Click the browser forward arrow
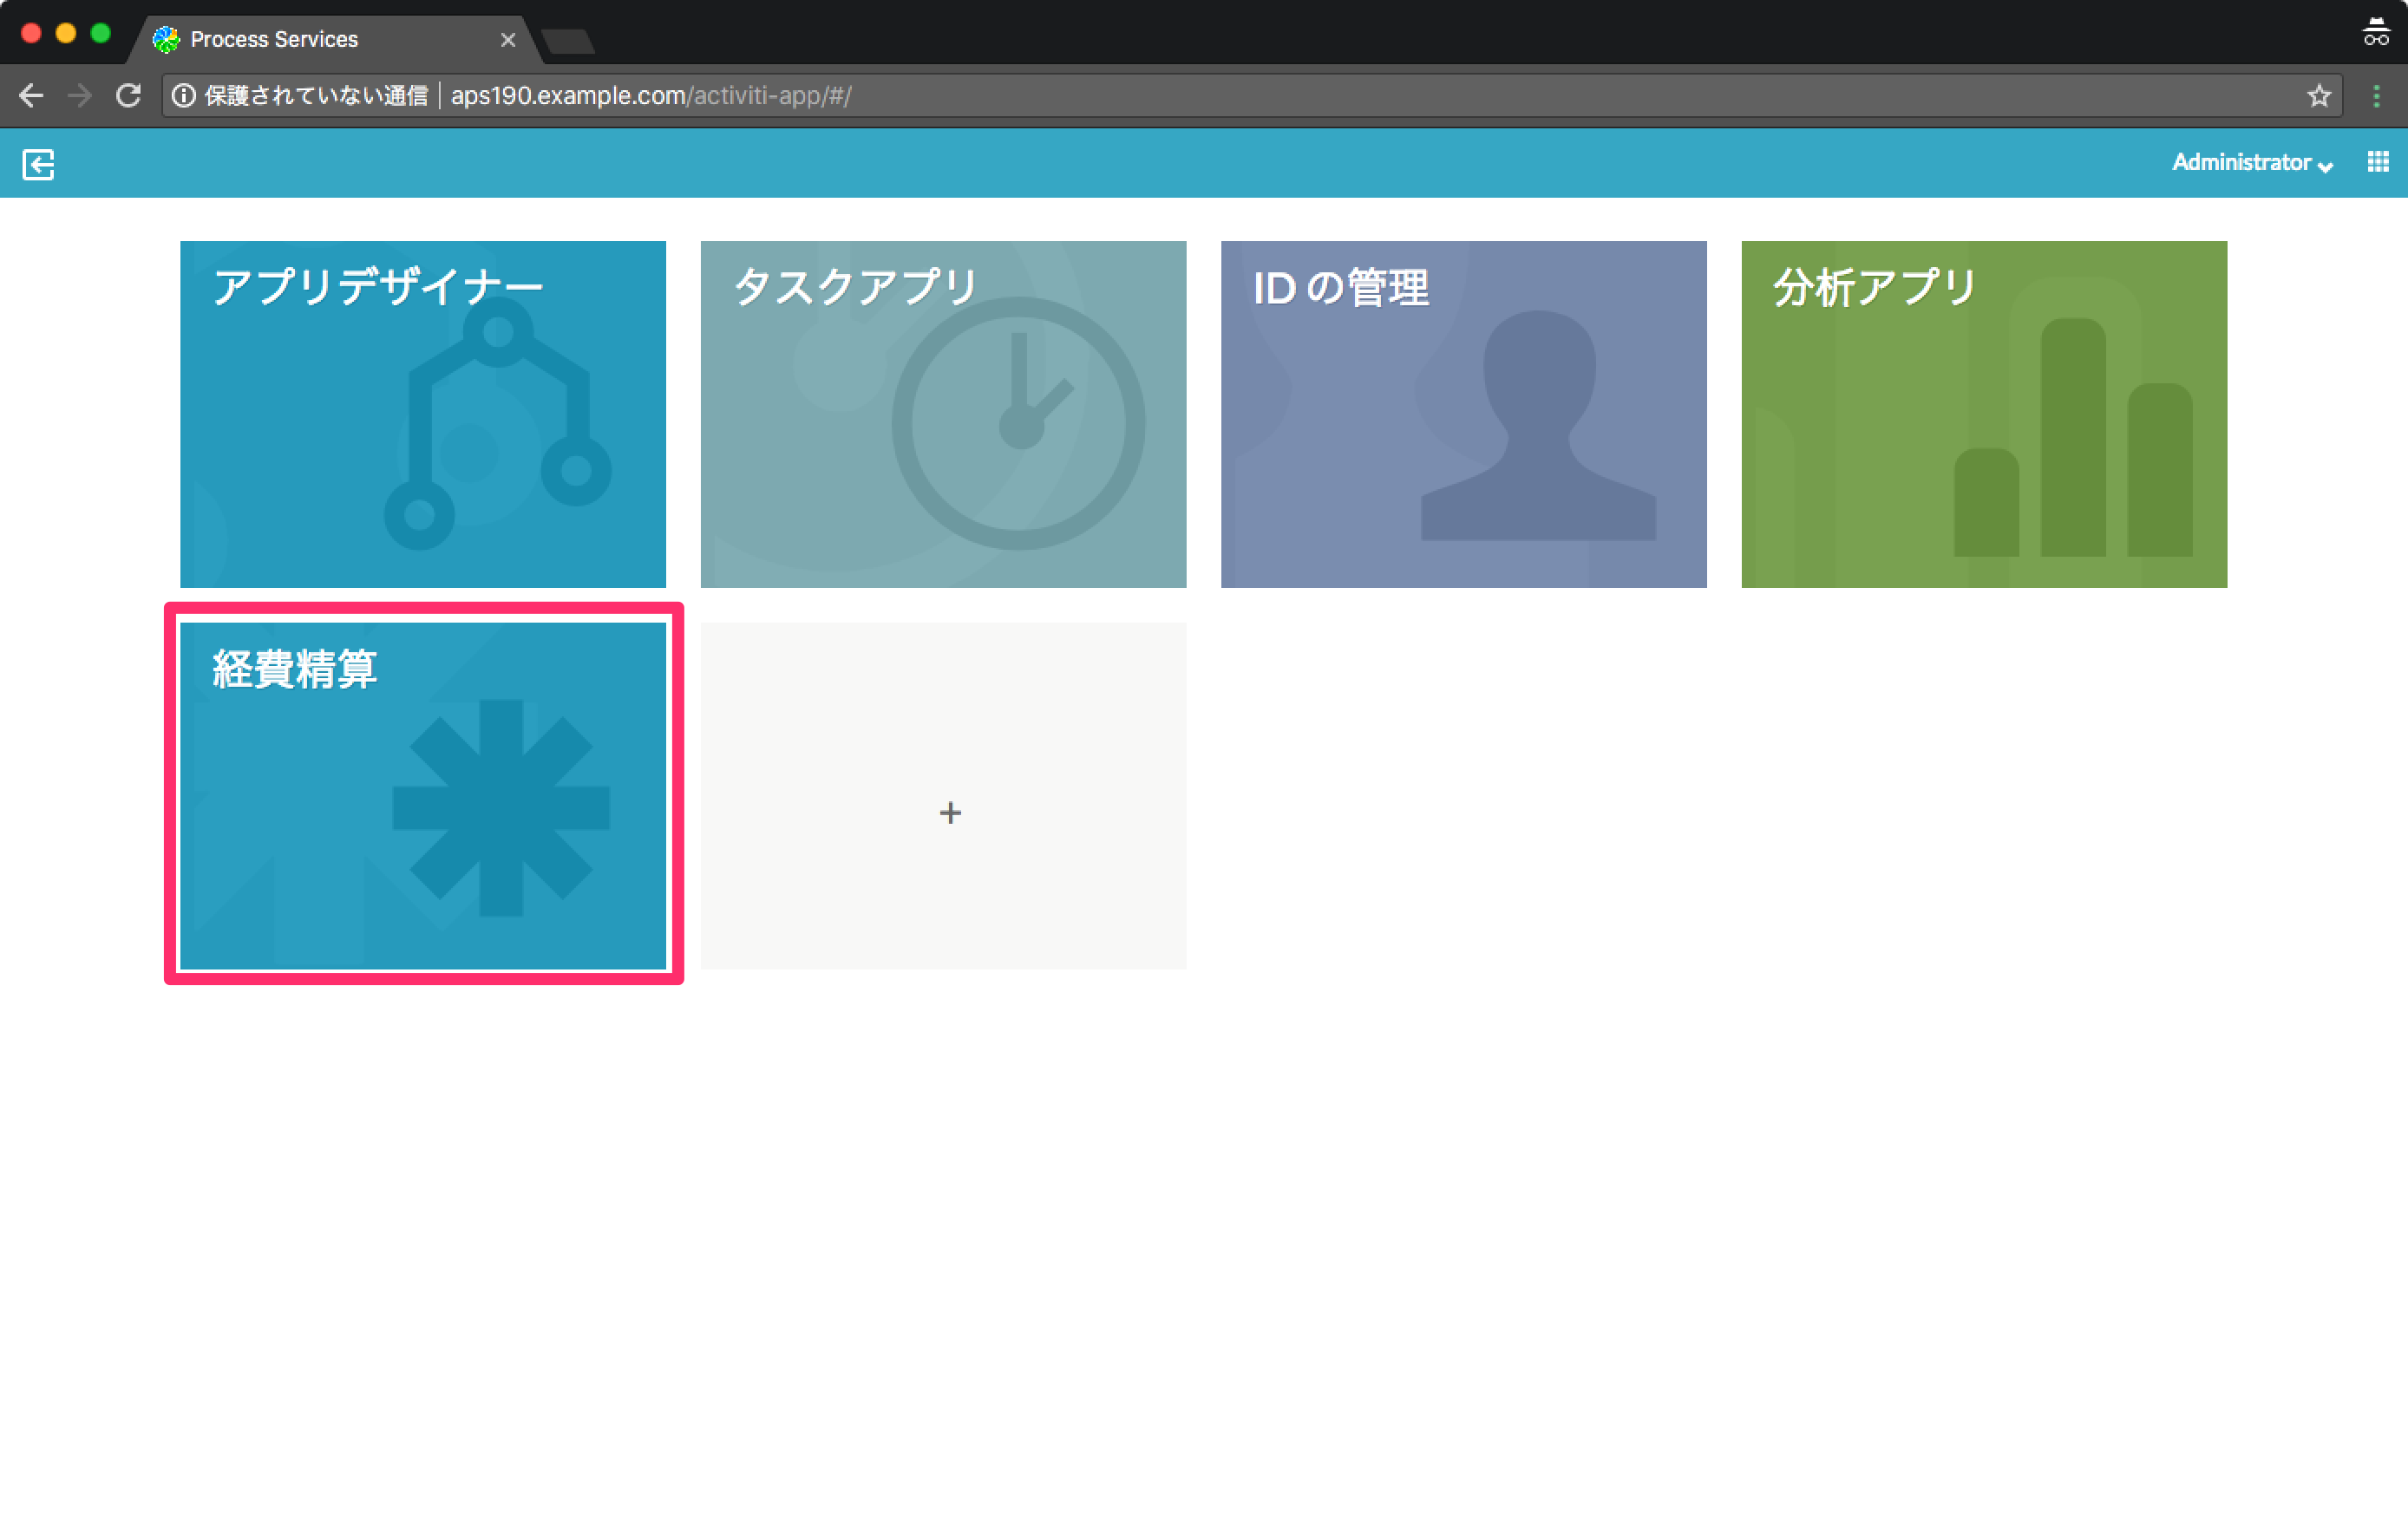Image resolution: width=2408 pixels, height=1521 pixels. coord(79,96)
